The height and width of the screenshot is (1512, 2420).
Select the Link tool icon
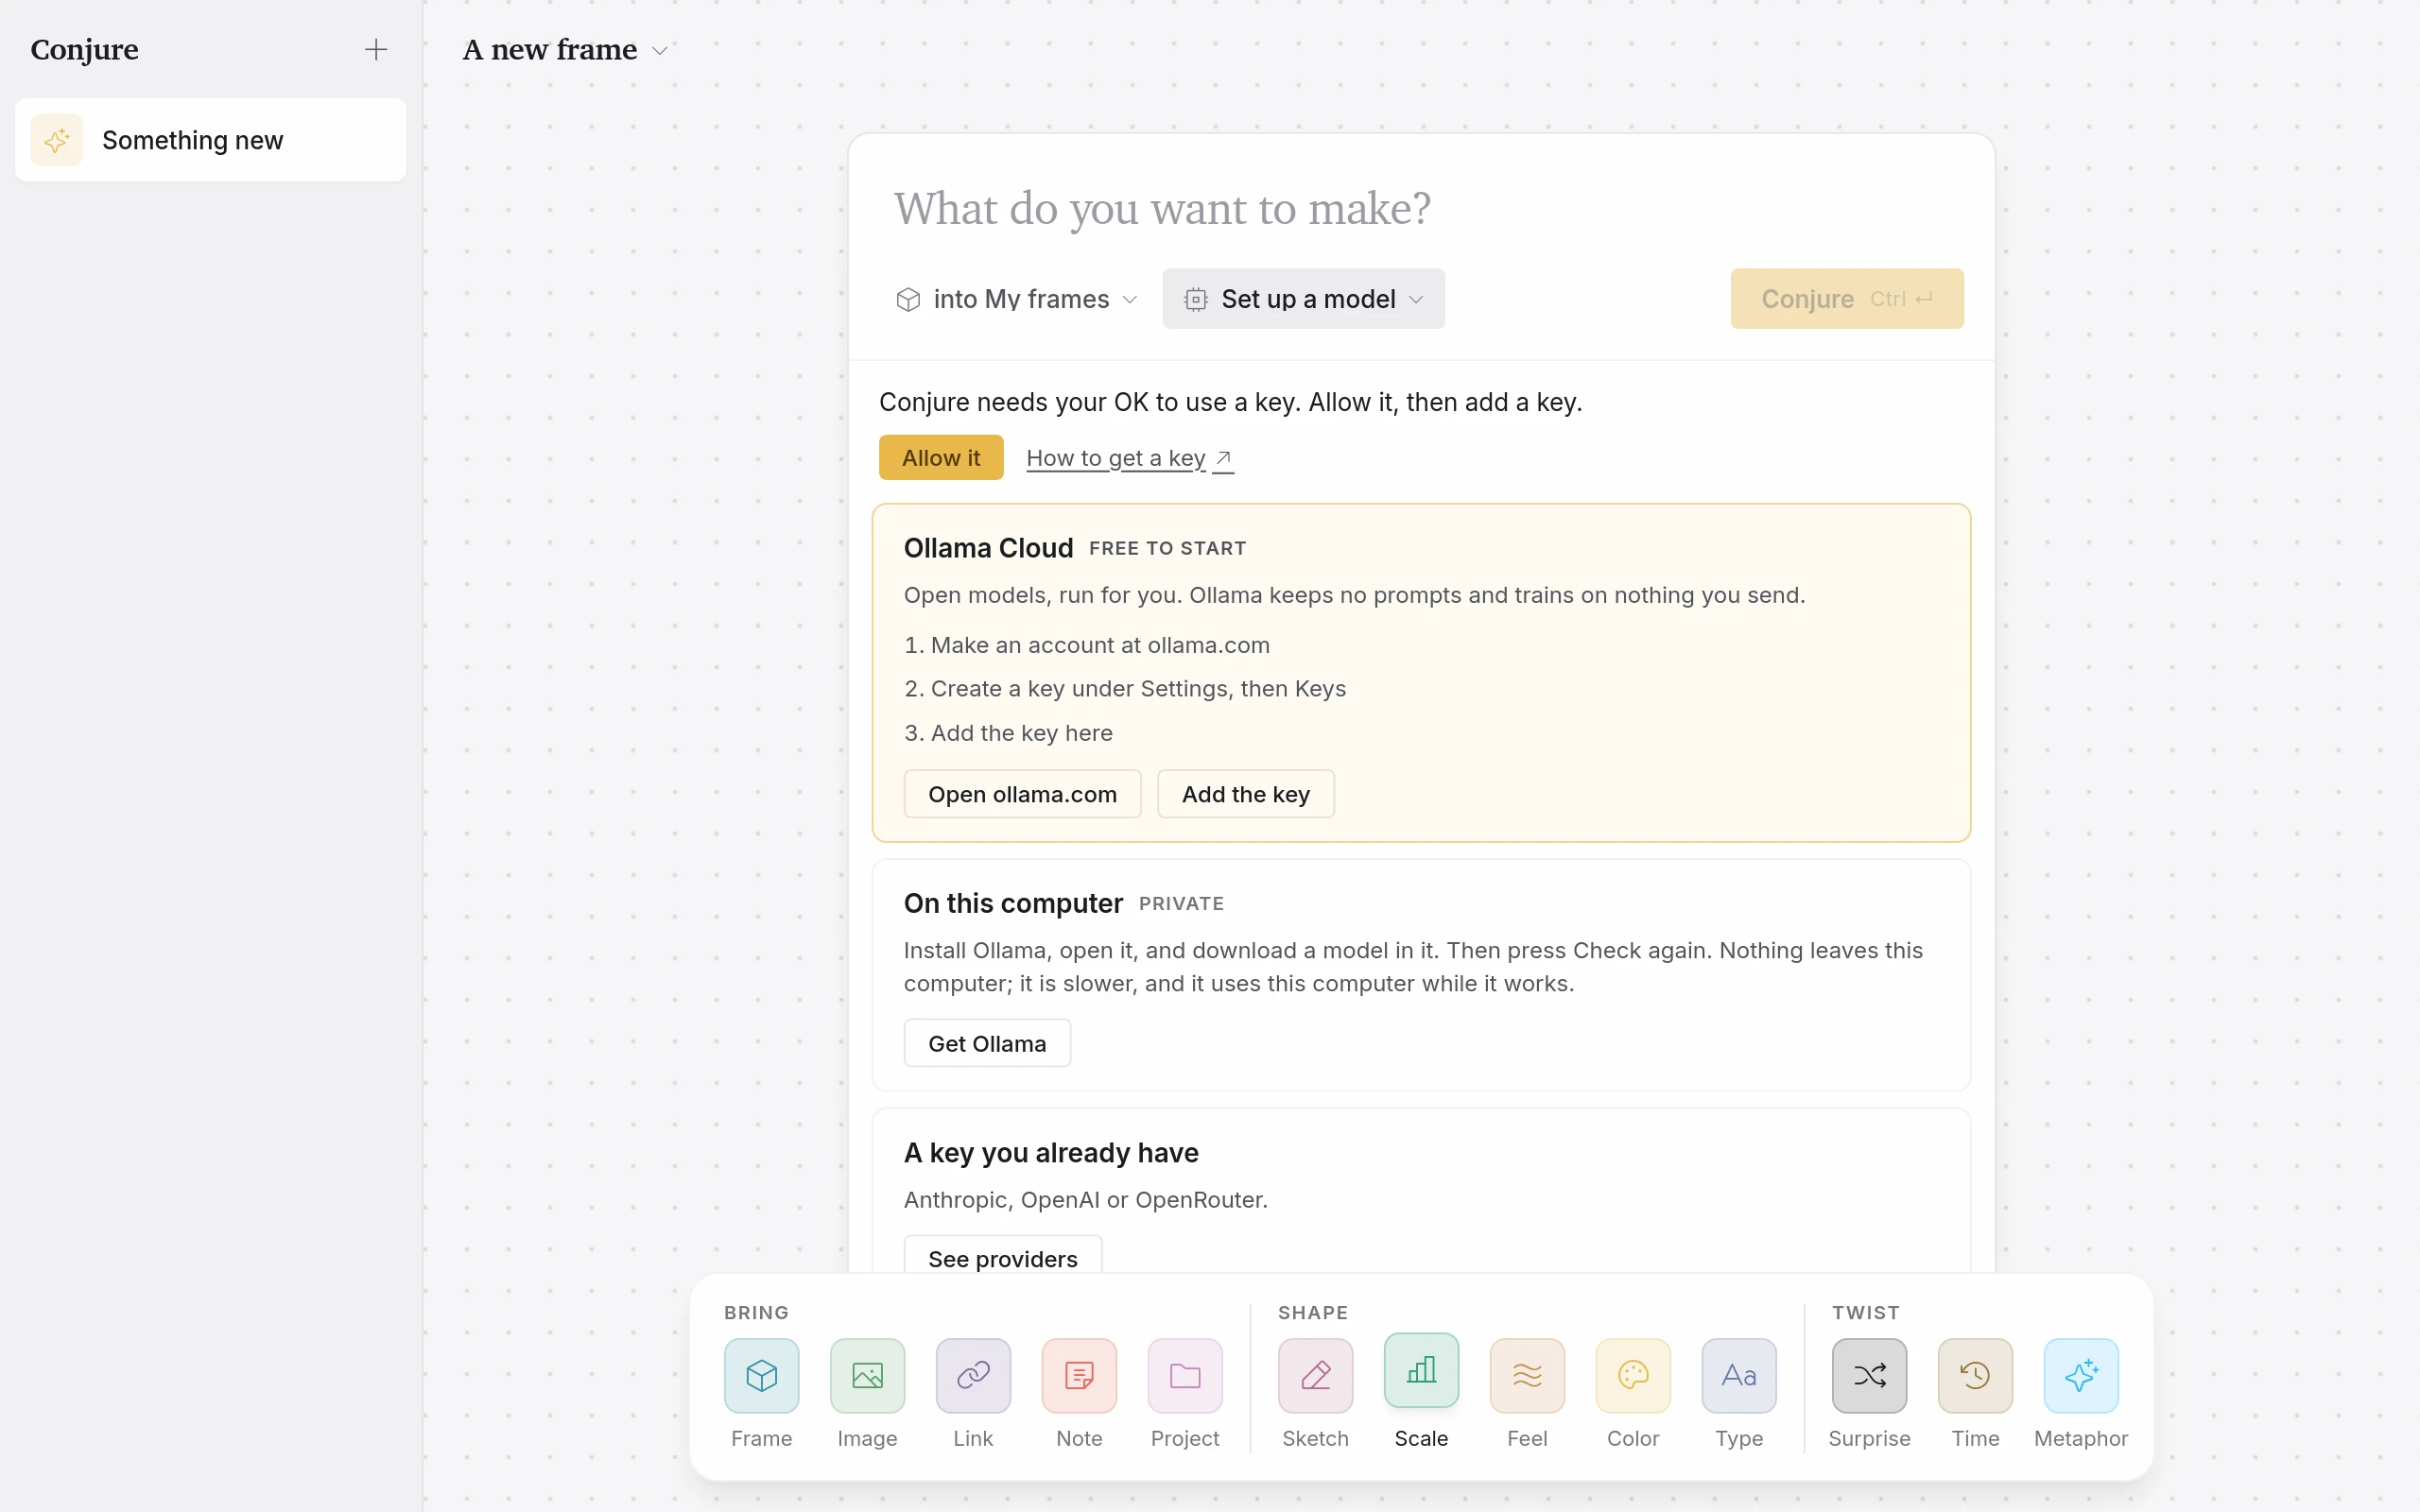click(x=973, y=1375)
